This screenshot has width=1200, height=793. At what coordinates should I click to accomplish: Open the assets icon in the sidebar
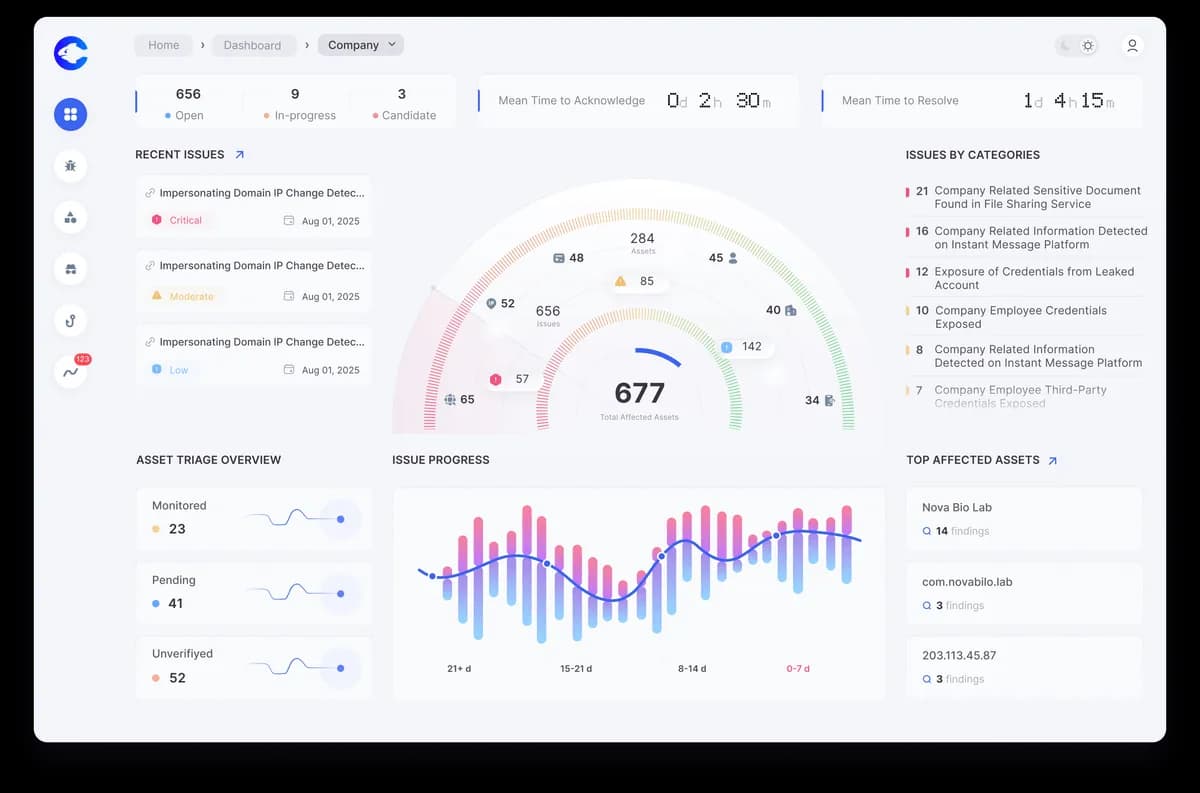click(70, 217)
